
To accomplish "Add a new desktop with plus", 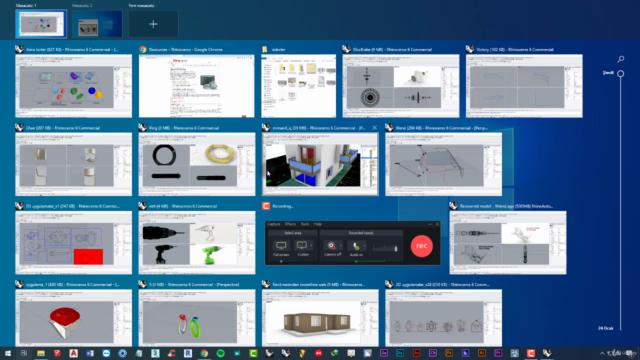I will [x=153, y=24].
